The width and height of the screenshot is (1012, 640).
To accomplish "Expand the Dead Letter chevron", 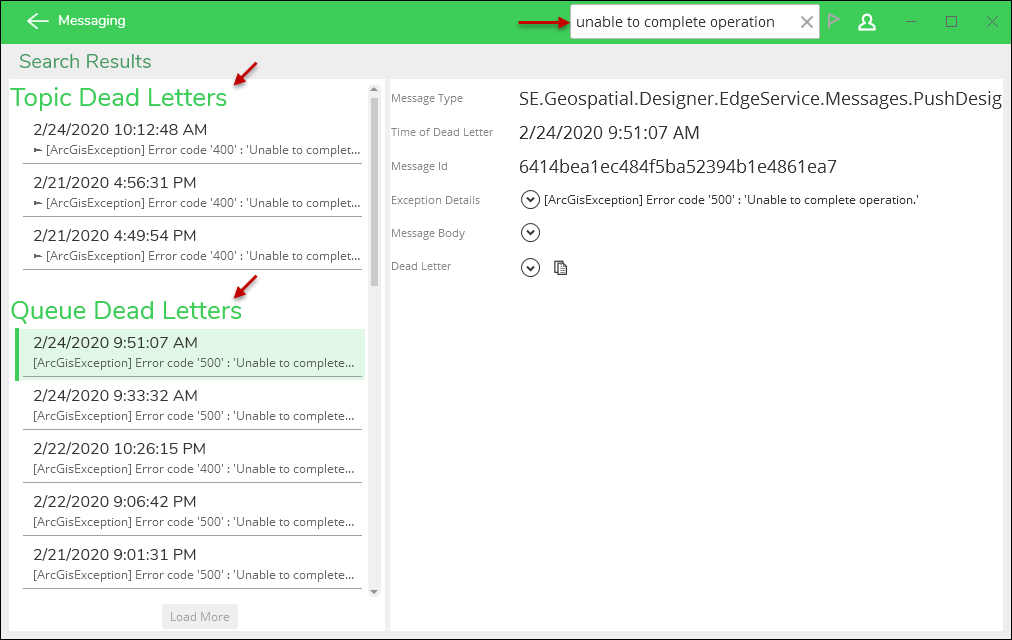I will pyautogui.click(x=530, y=267).
